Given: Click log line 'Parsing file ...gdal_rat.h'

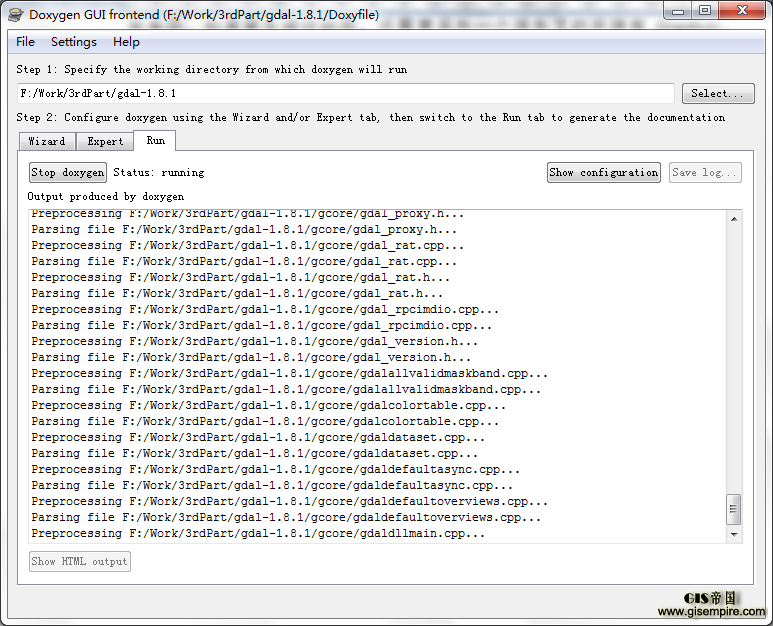Looking at the screenshot, I should tap(237, 294).
